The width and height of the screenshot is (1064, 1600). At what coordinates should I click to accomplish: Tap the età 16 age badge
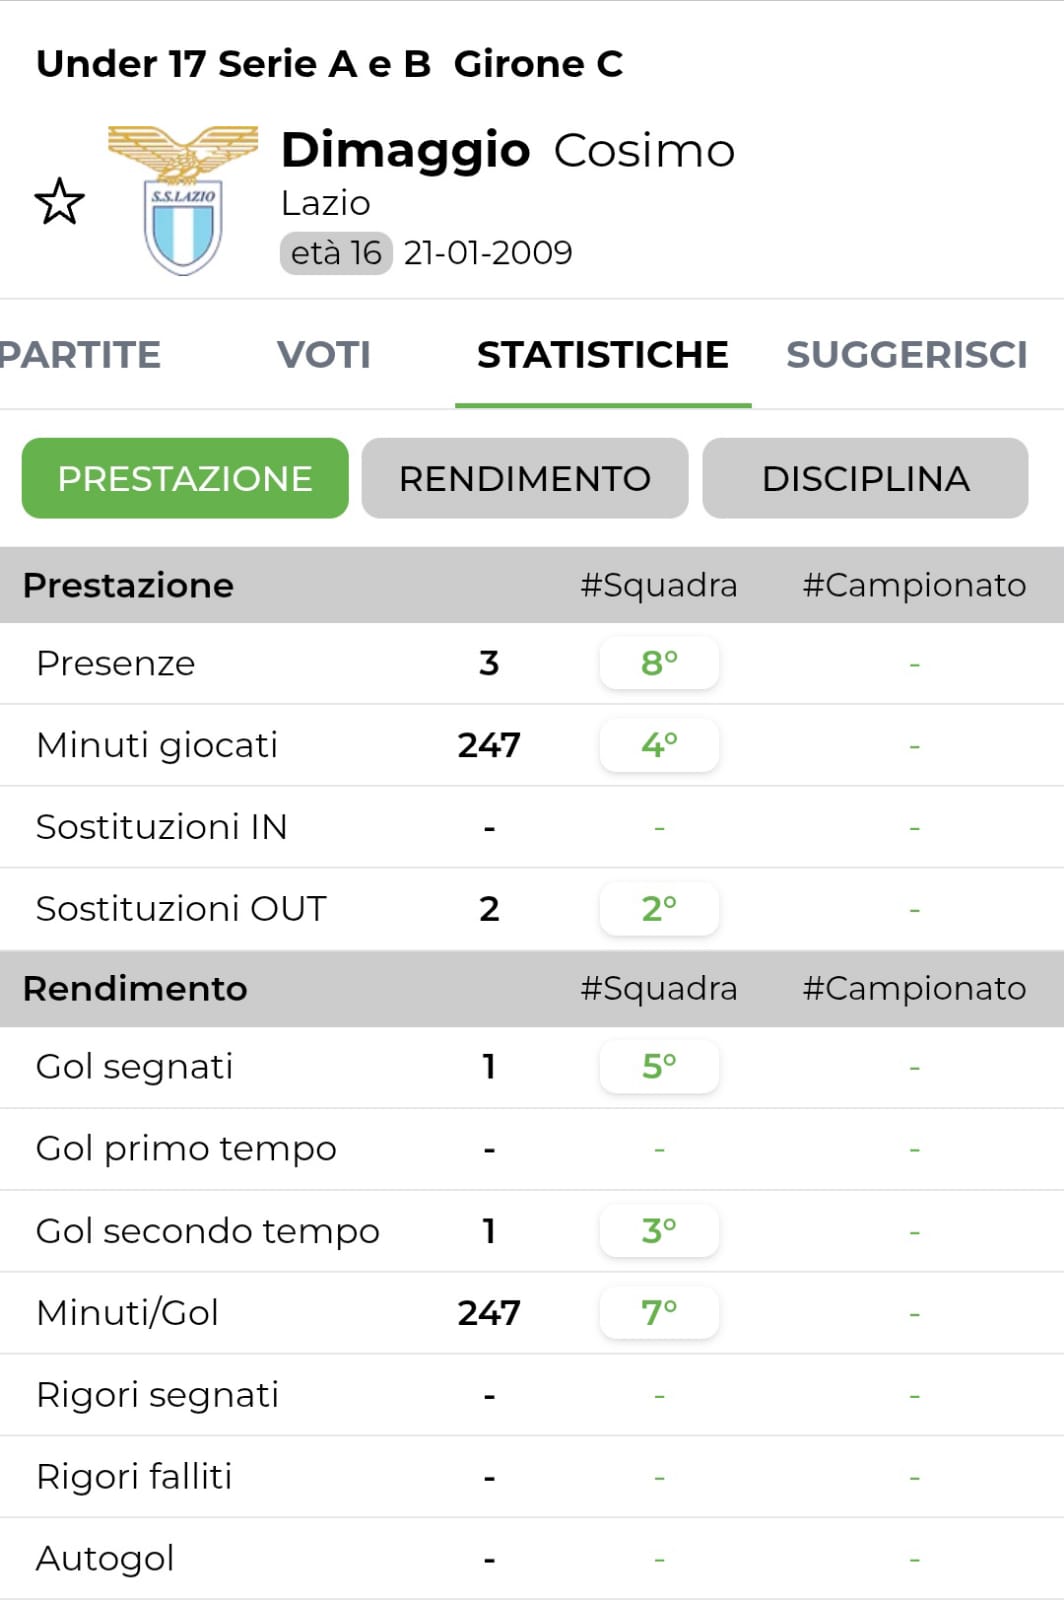(x=336, y=253)
